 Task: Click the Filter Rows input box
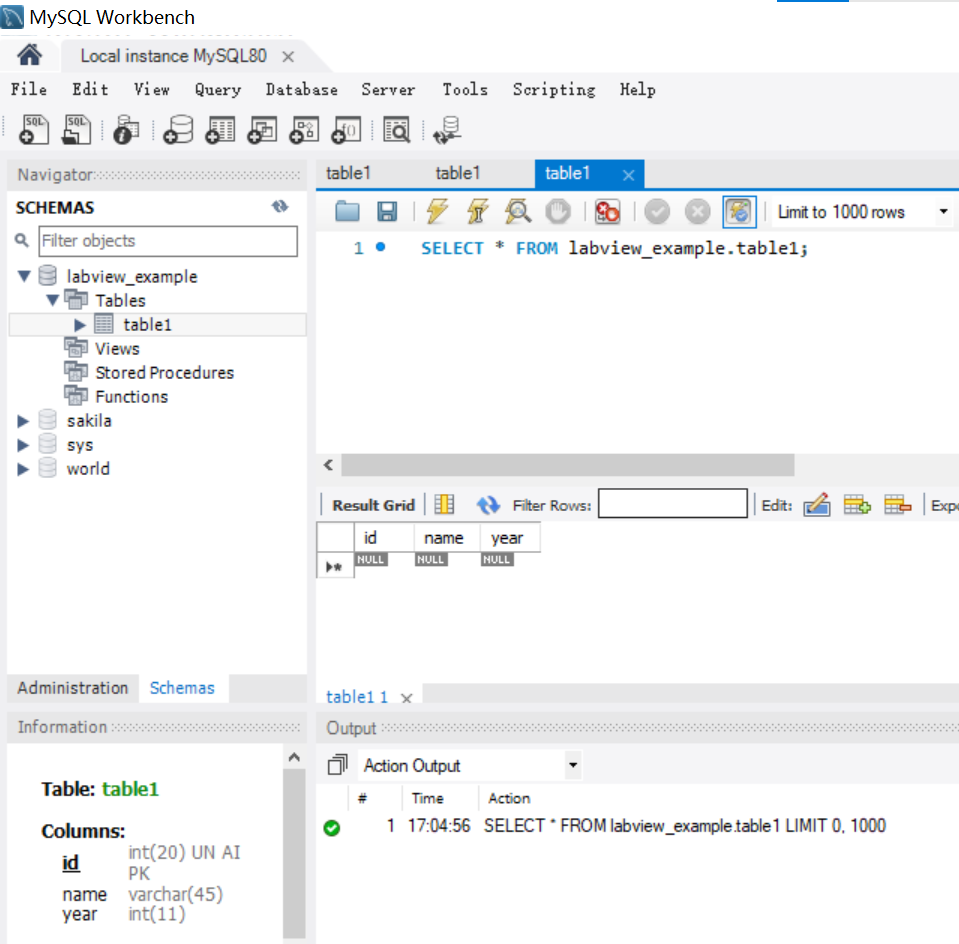point(672,504)
